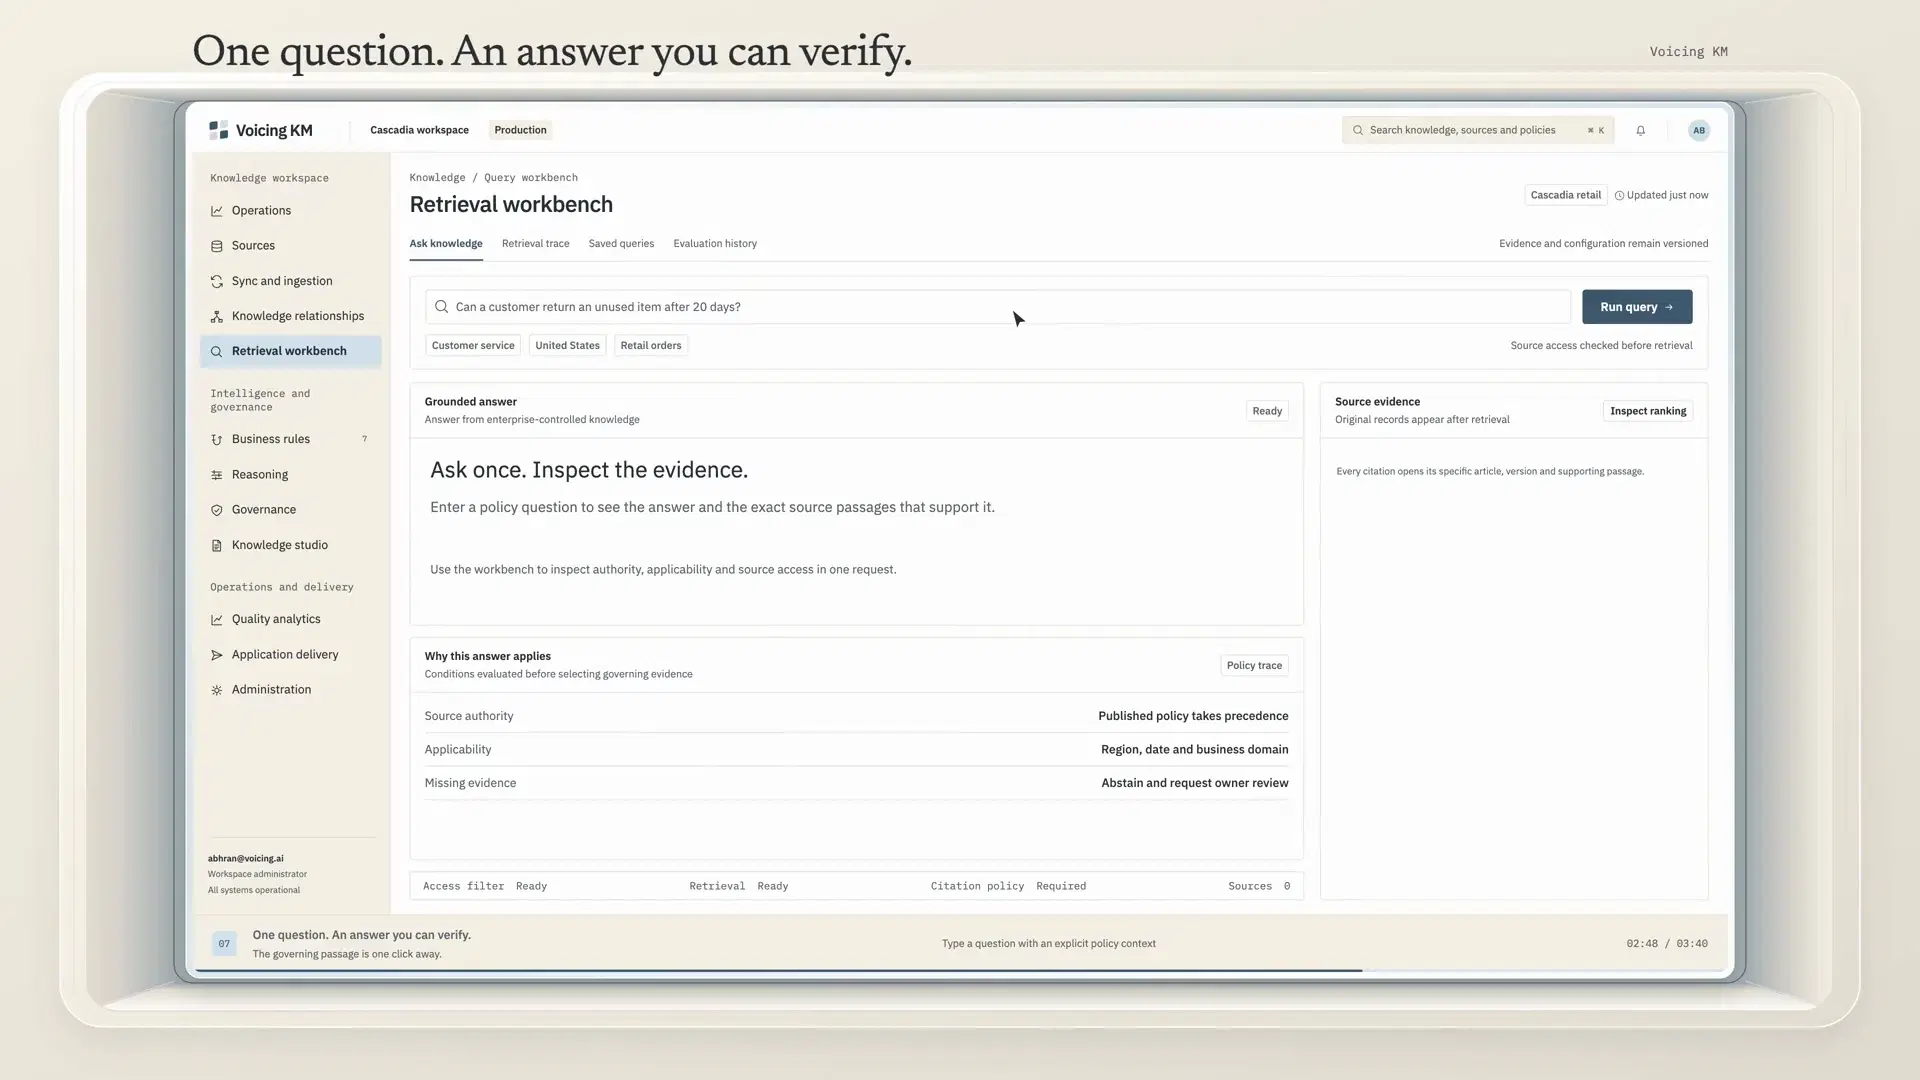The image size is (1920, 1080).
Task: Click the Missing evidence row
Action: [856, 783]
